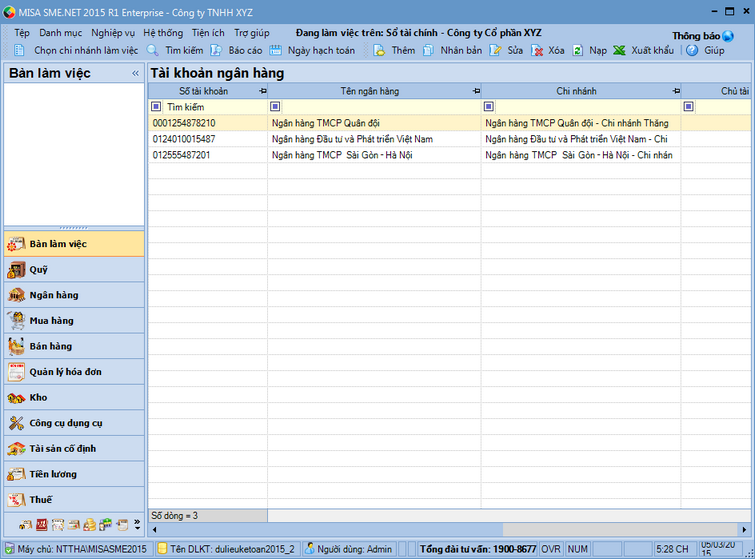755x559 pixels.
Task: Open the Quản lý hóa đơn module
Action: [74, 372]
